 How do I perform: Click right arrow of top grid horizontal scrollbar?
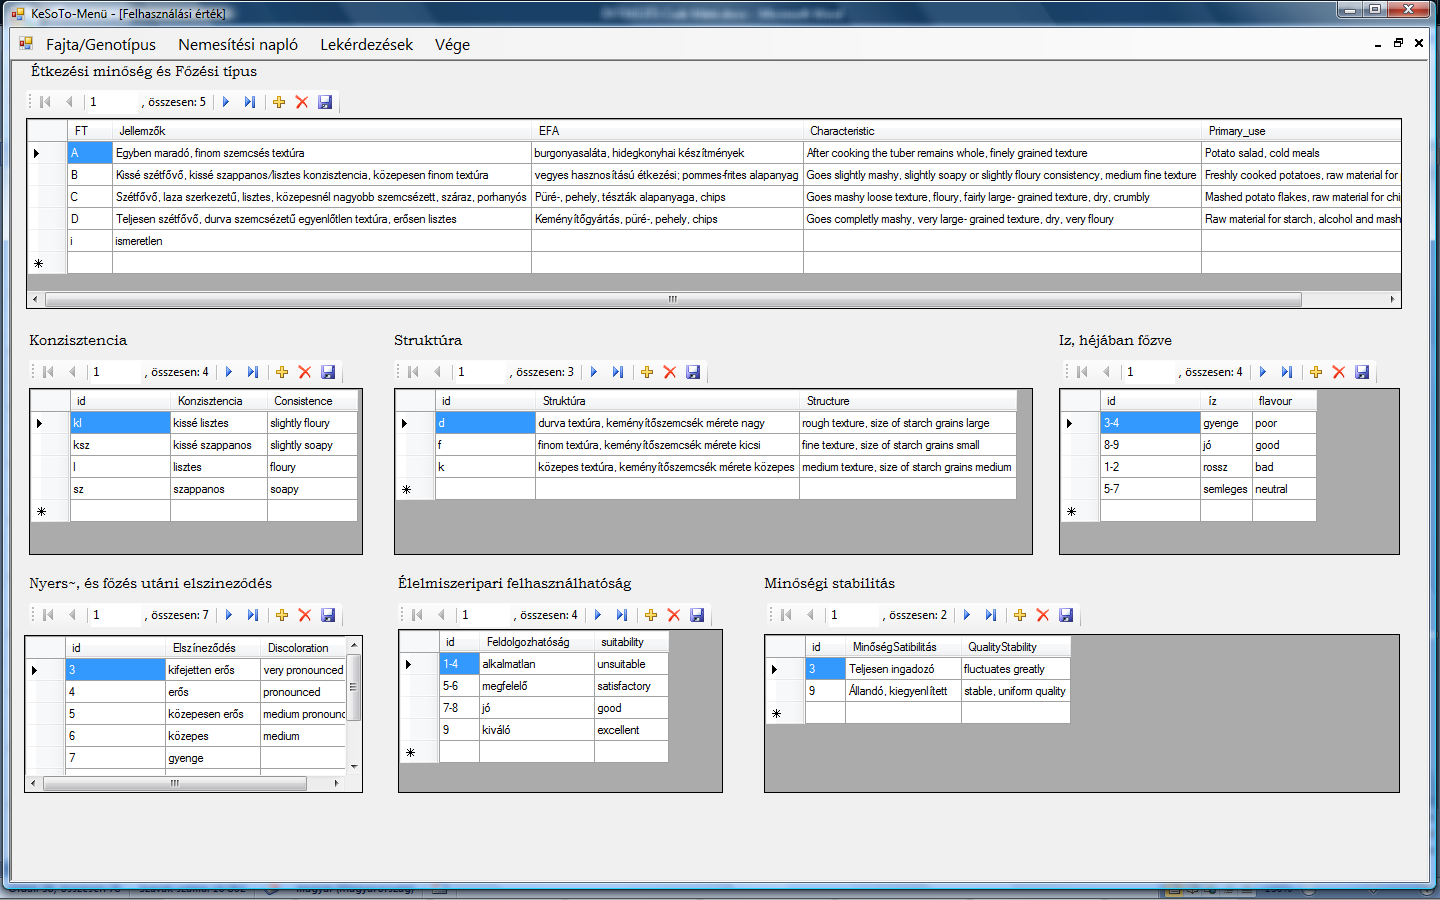coord(1392,299)
